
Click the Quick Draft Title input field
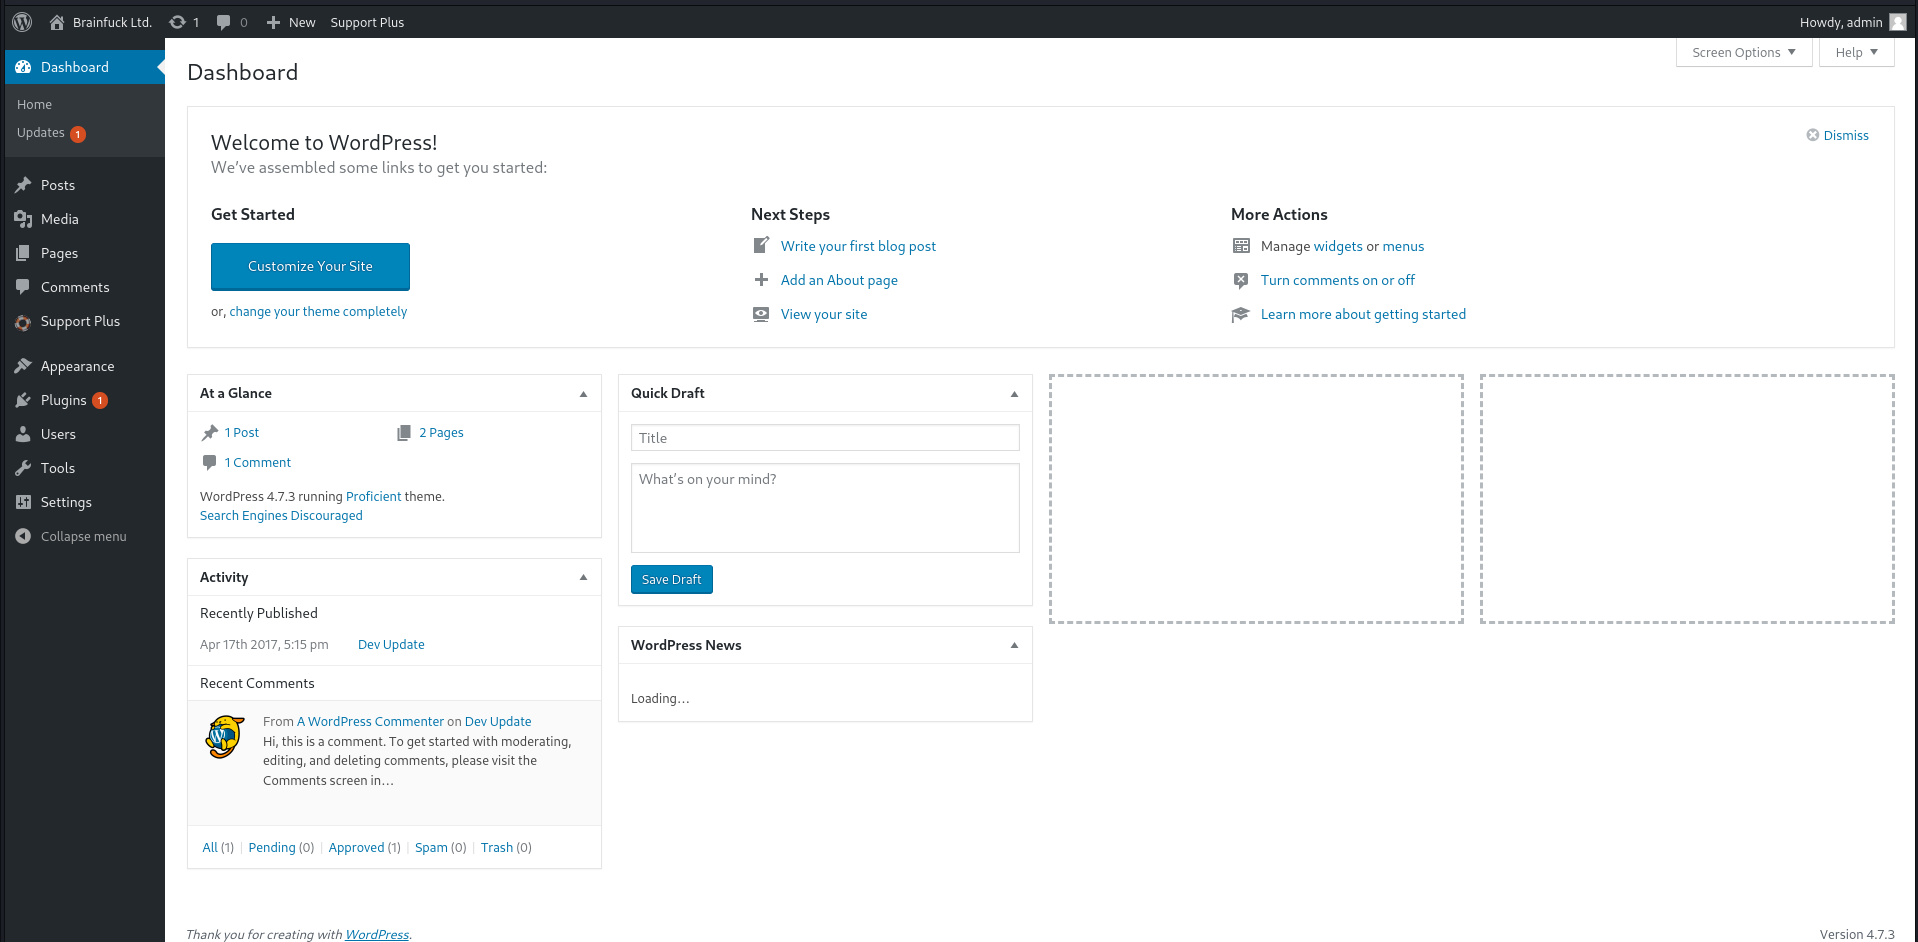coord(825,438)
